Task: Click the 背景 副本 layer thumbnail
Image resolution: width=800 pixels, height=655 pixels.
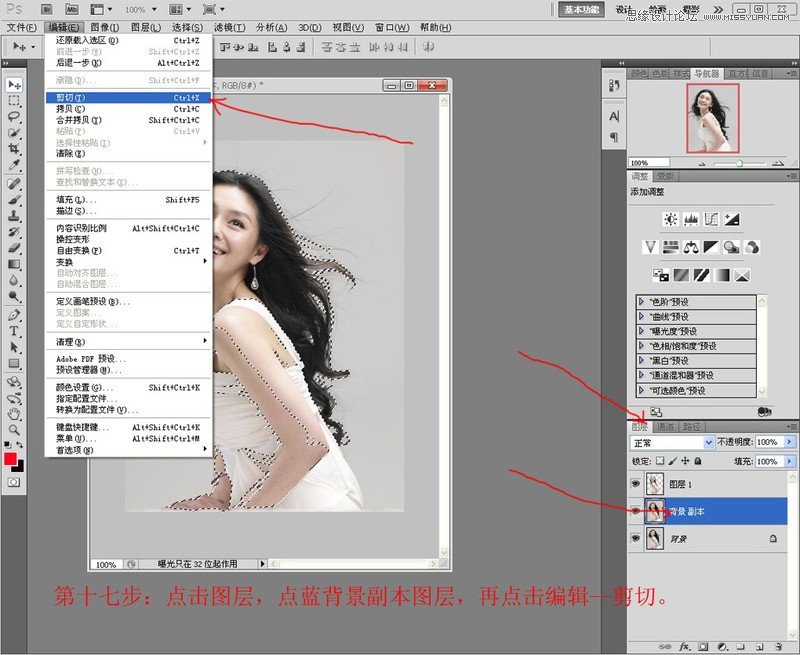Action: coord(655,511)
